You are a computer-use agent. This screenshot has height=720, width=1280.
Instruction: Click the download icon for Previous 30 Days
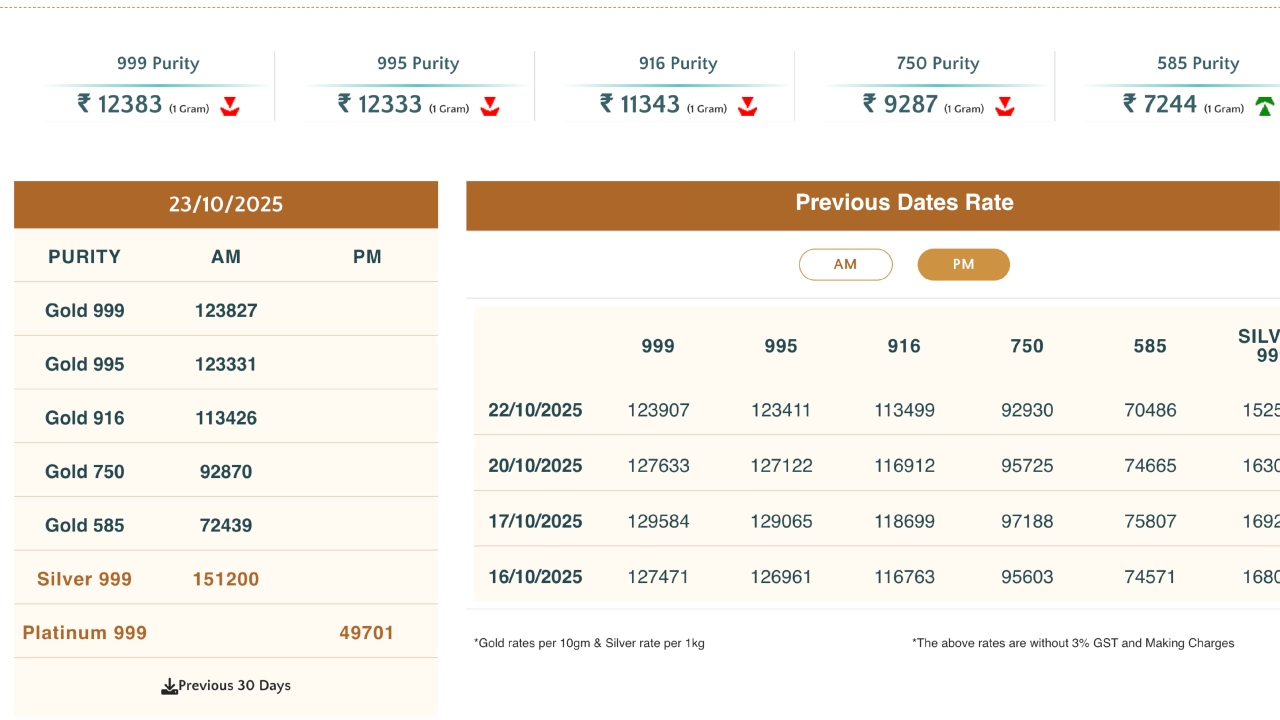tap(169, 686)
